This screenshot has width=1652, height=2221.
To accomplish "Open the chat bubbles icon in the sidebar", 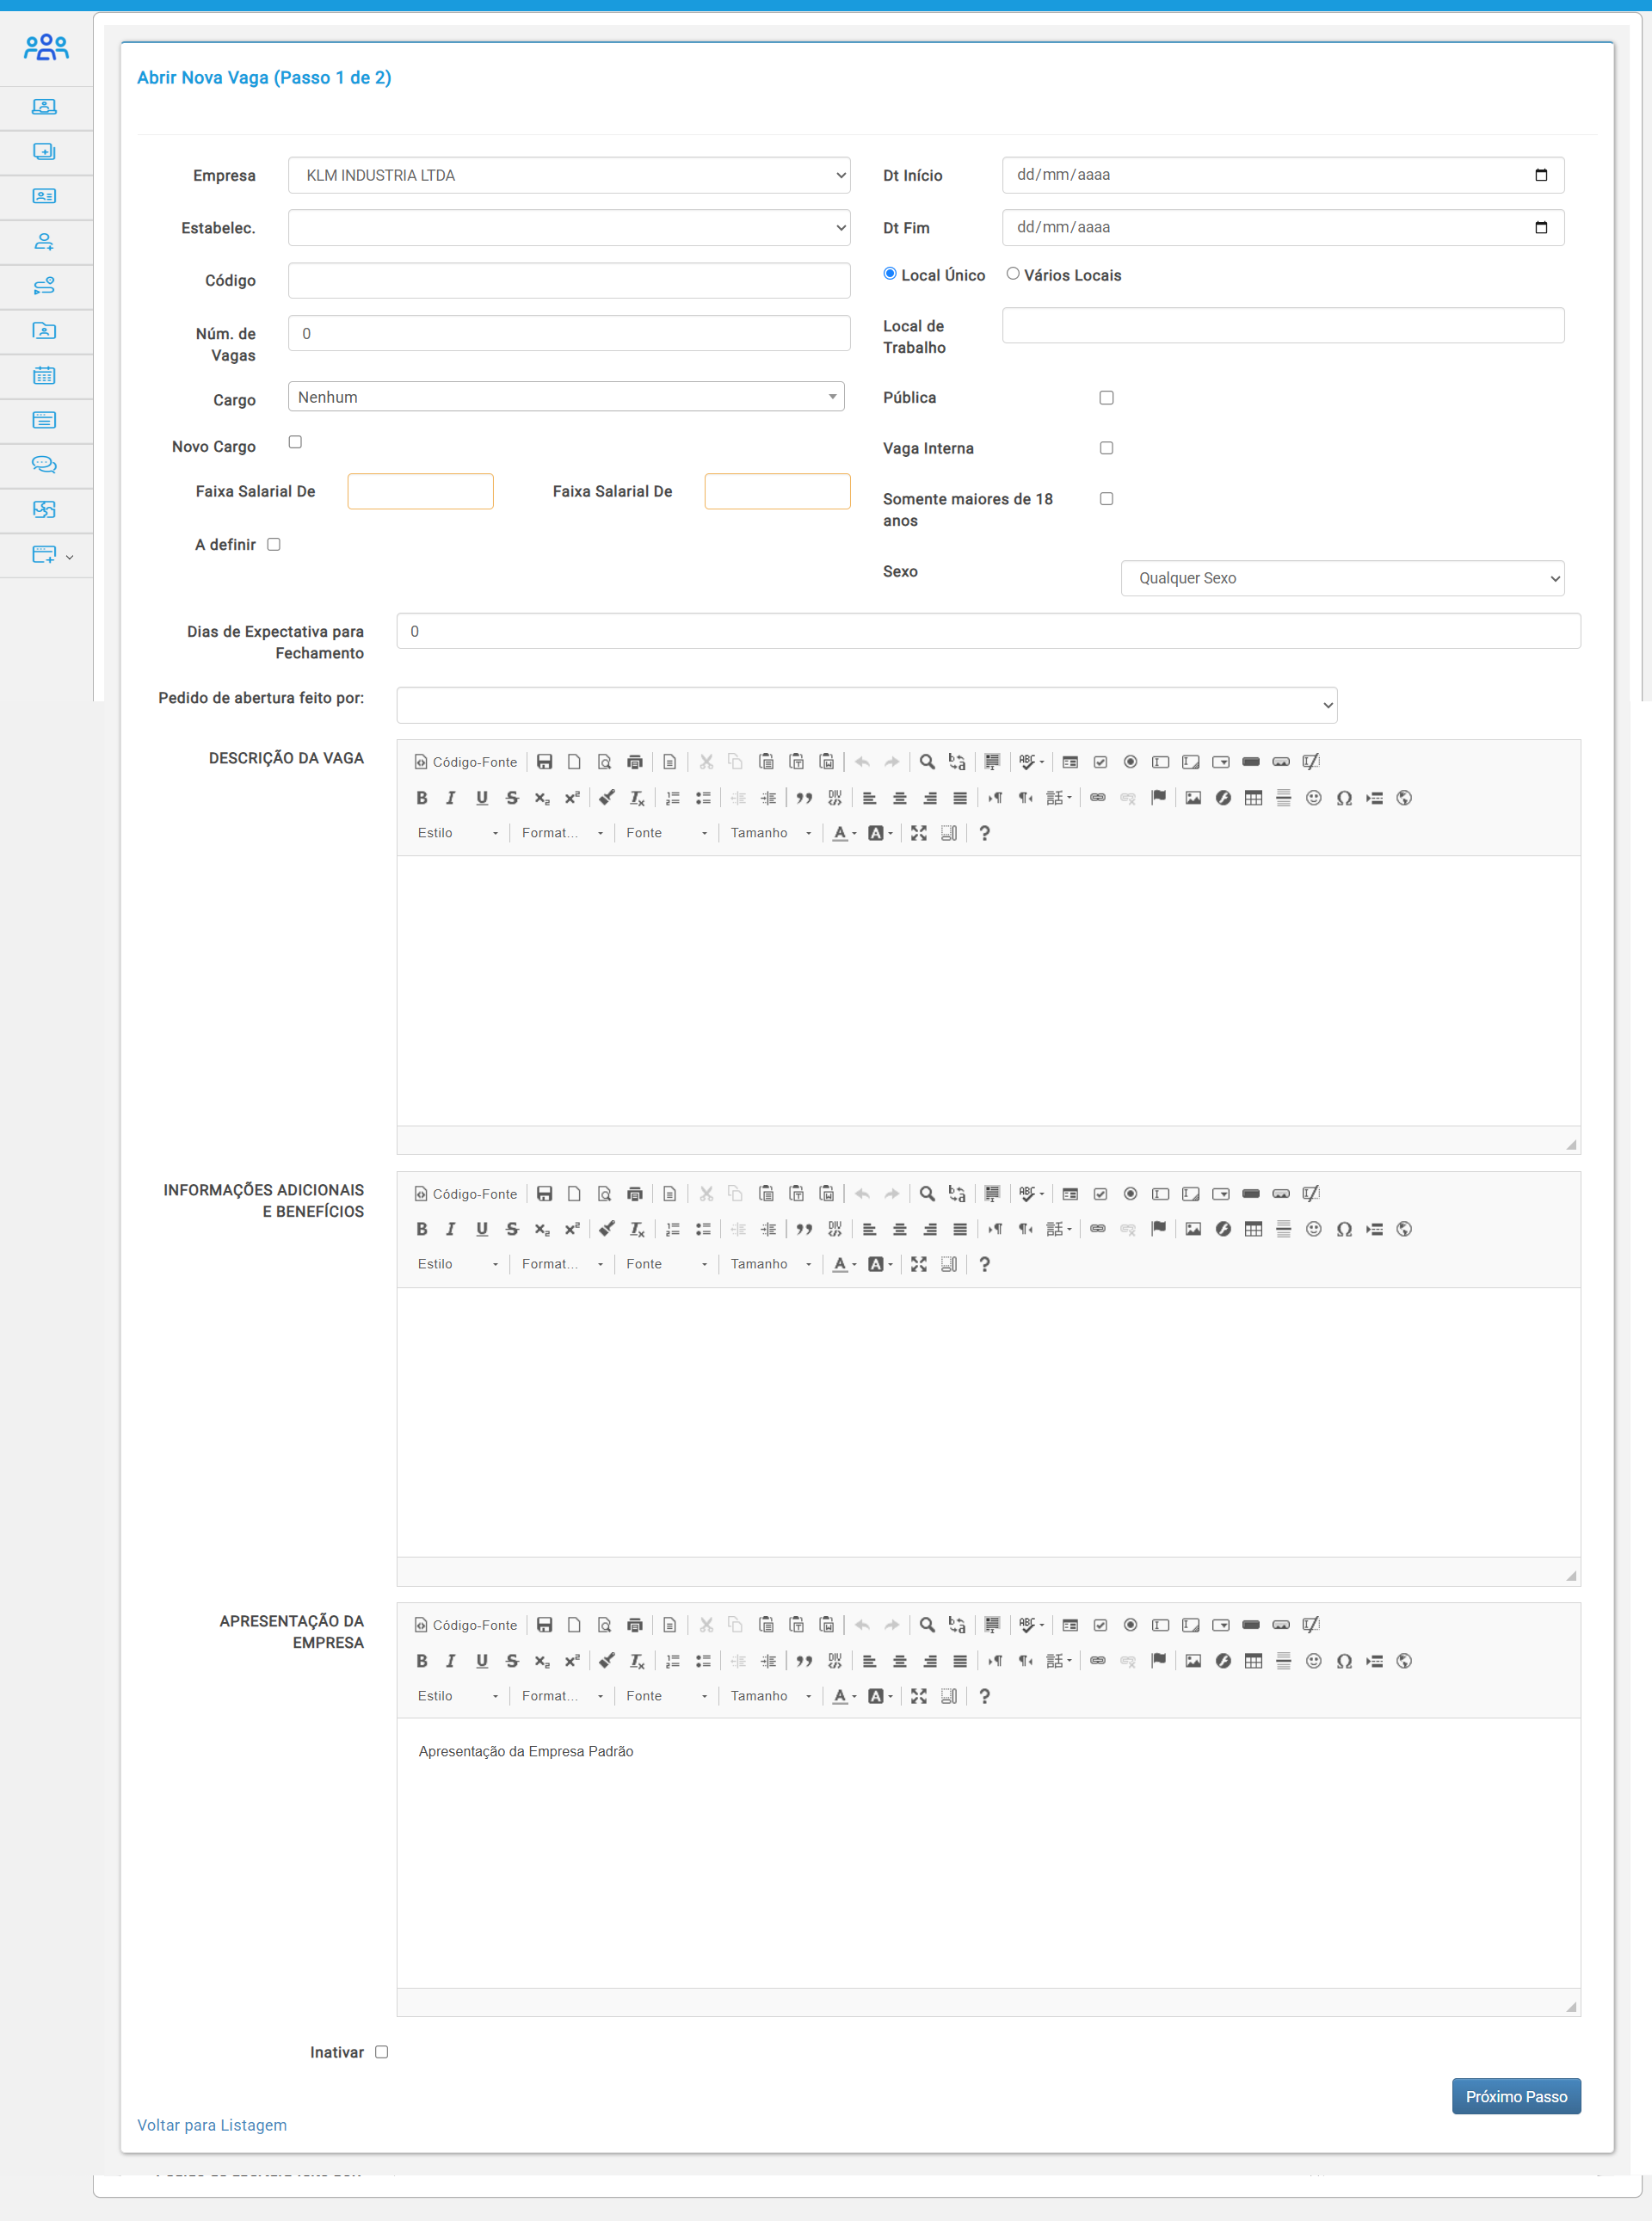I will (44, 465).
